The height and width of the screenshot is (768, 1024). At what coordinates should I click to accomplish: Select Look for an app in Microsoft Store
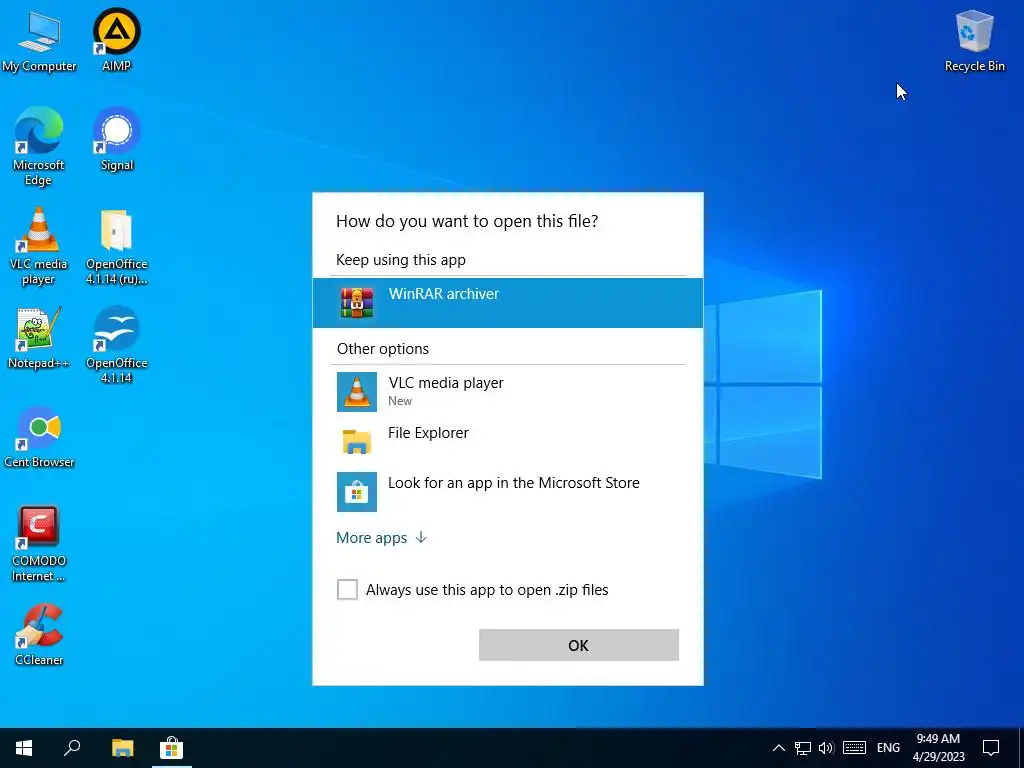point(507,491)
